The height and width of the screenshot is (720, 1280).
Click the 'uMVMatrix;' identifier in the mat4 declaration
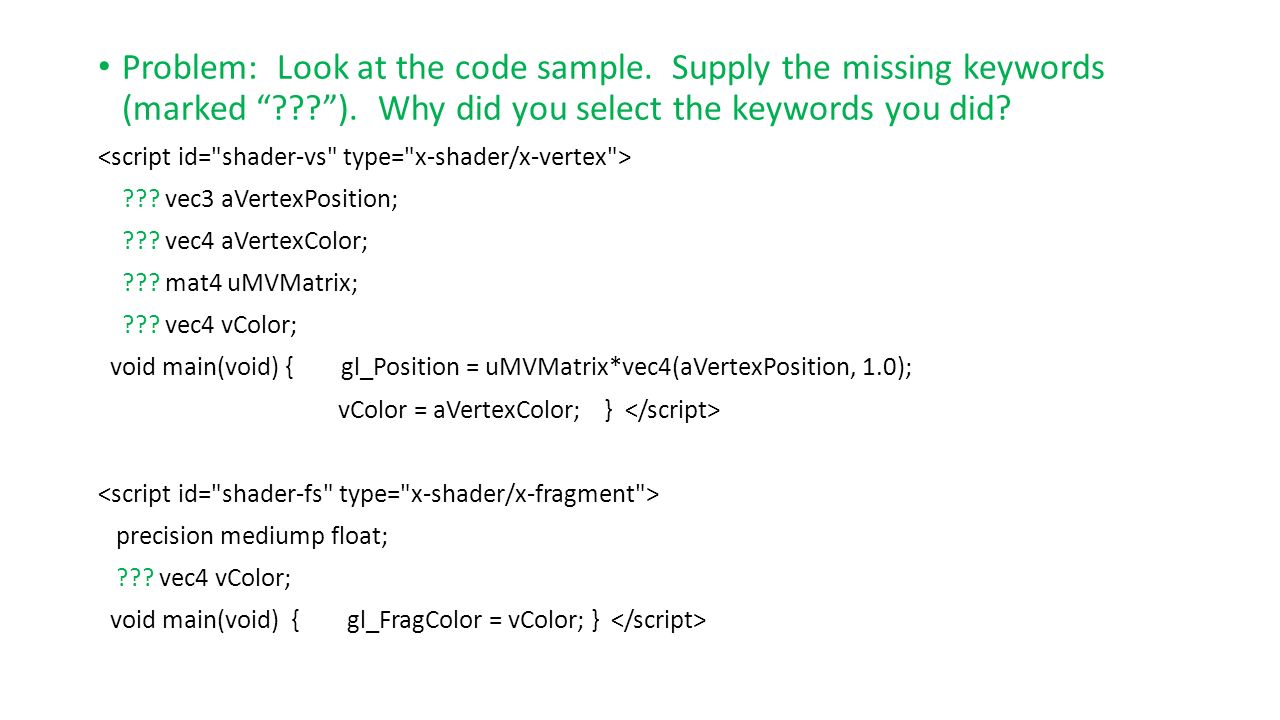click(293, 283)
